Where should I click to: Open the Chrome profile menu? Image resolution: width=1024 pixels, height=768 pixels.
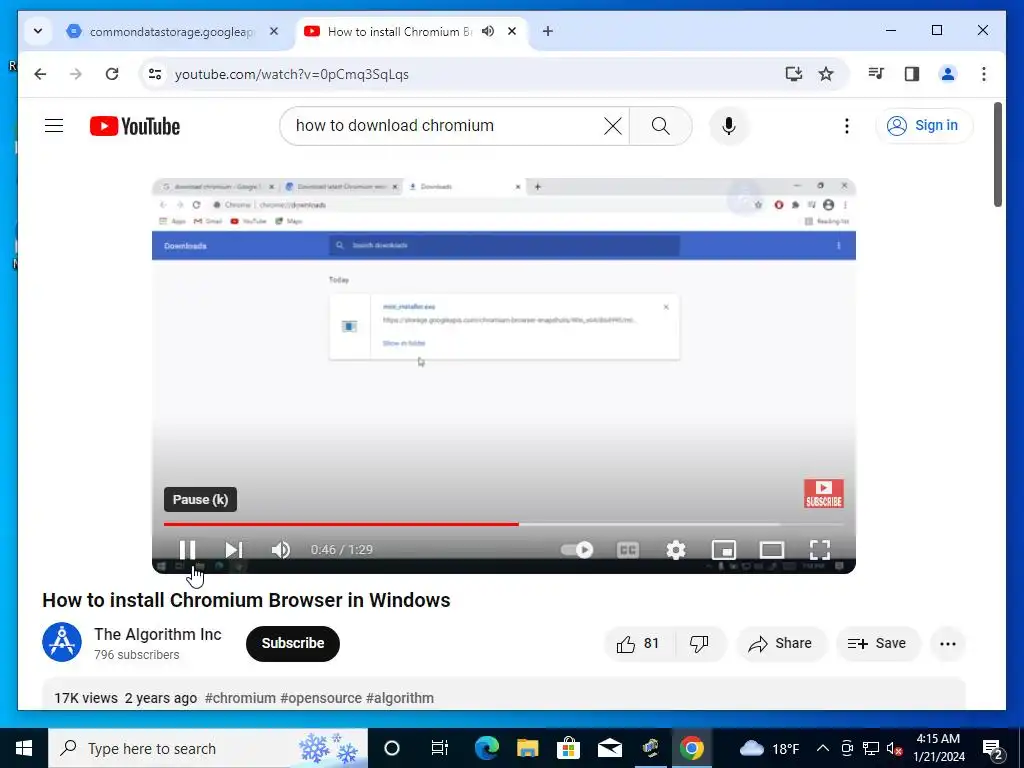948,74
